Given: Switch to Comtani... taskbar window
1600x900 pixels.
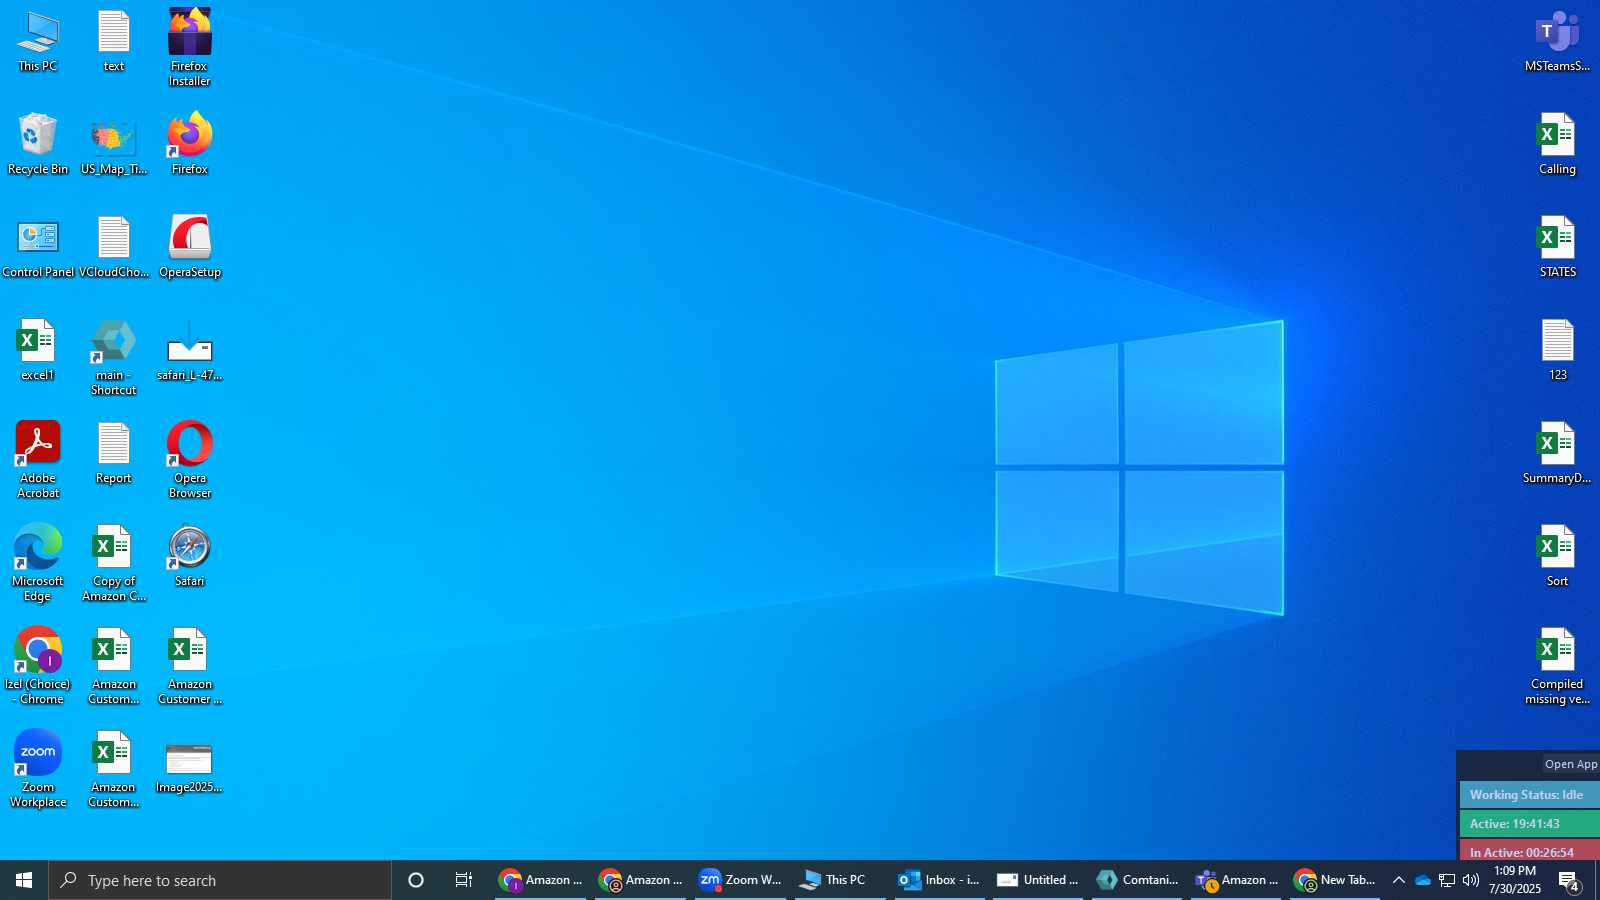Looking at the screenshot, I should pos(1137,880).
